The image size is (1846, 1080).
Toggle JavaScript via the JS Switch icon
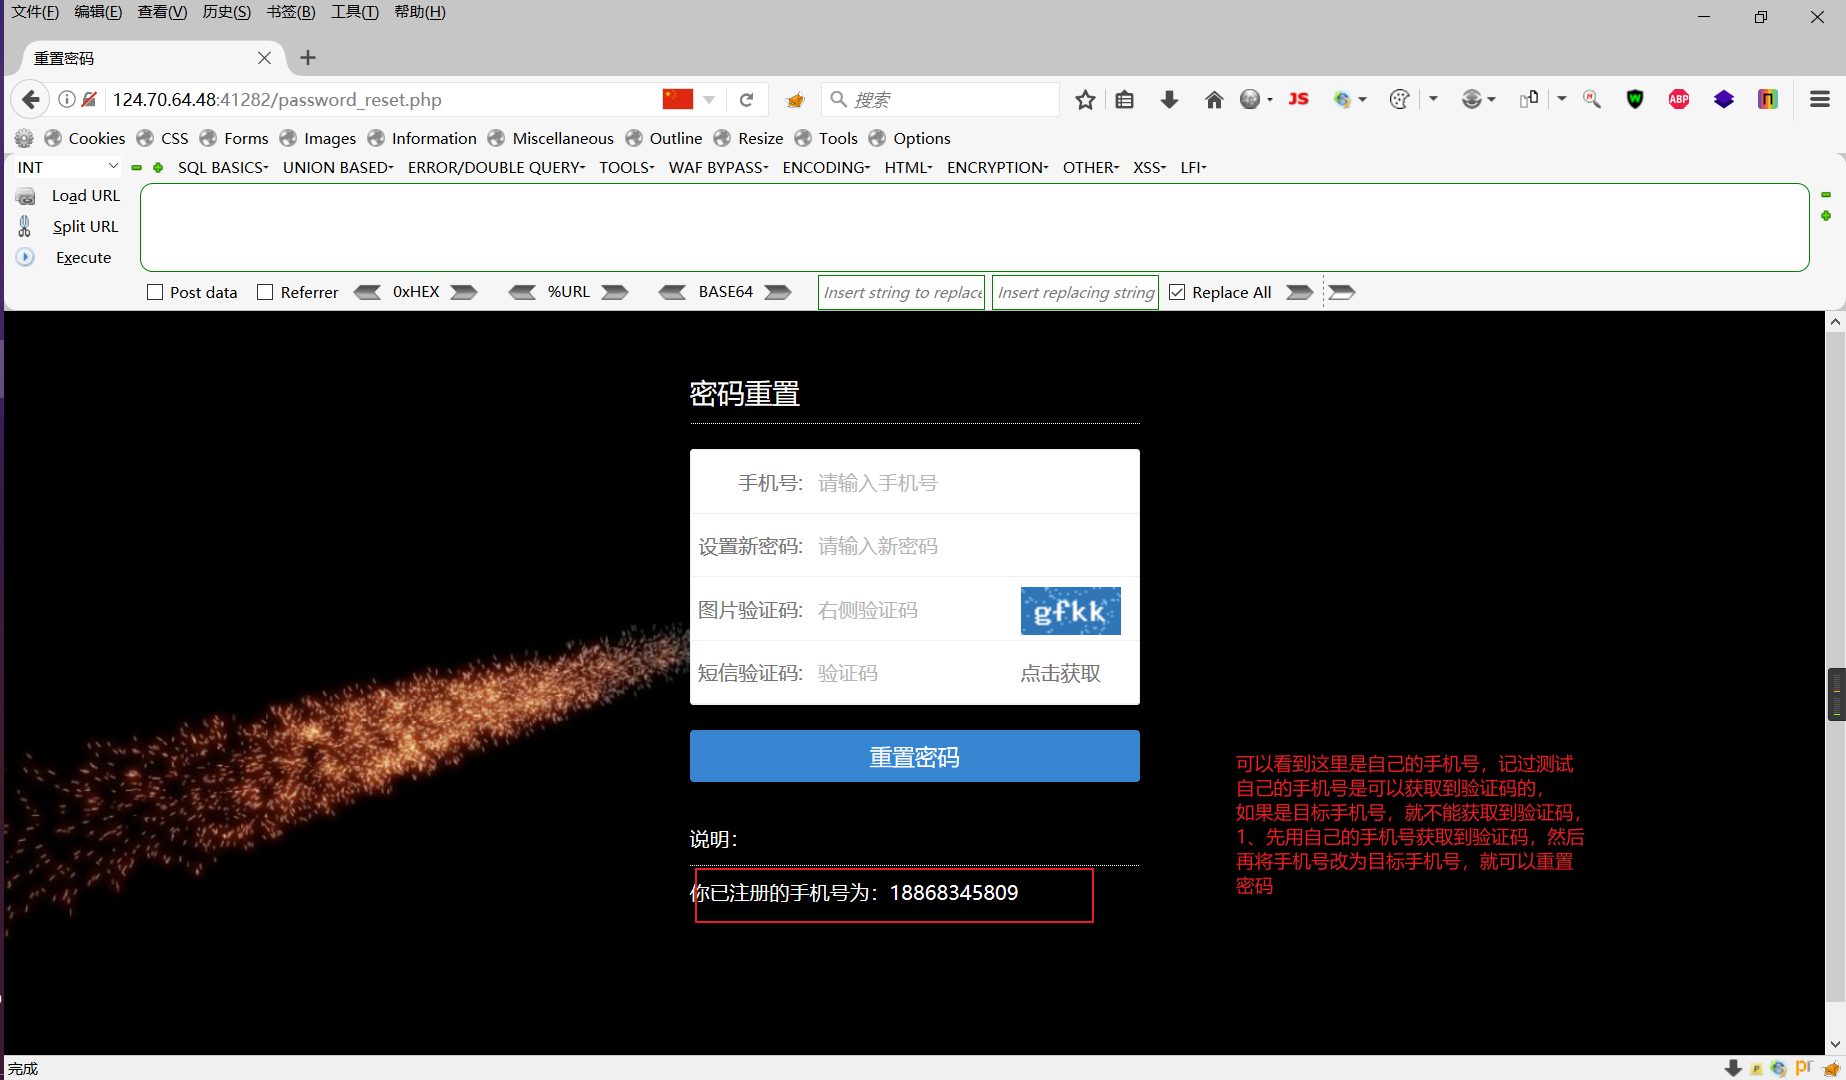click(1298, 99)
